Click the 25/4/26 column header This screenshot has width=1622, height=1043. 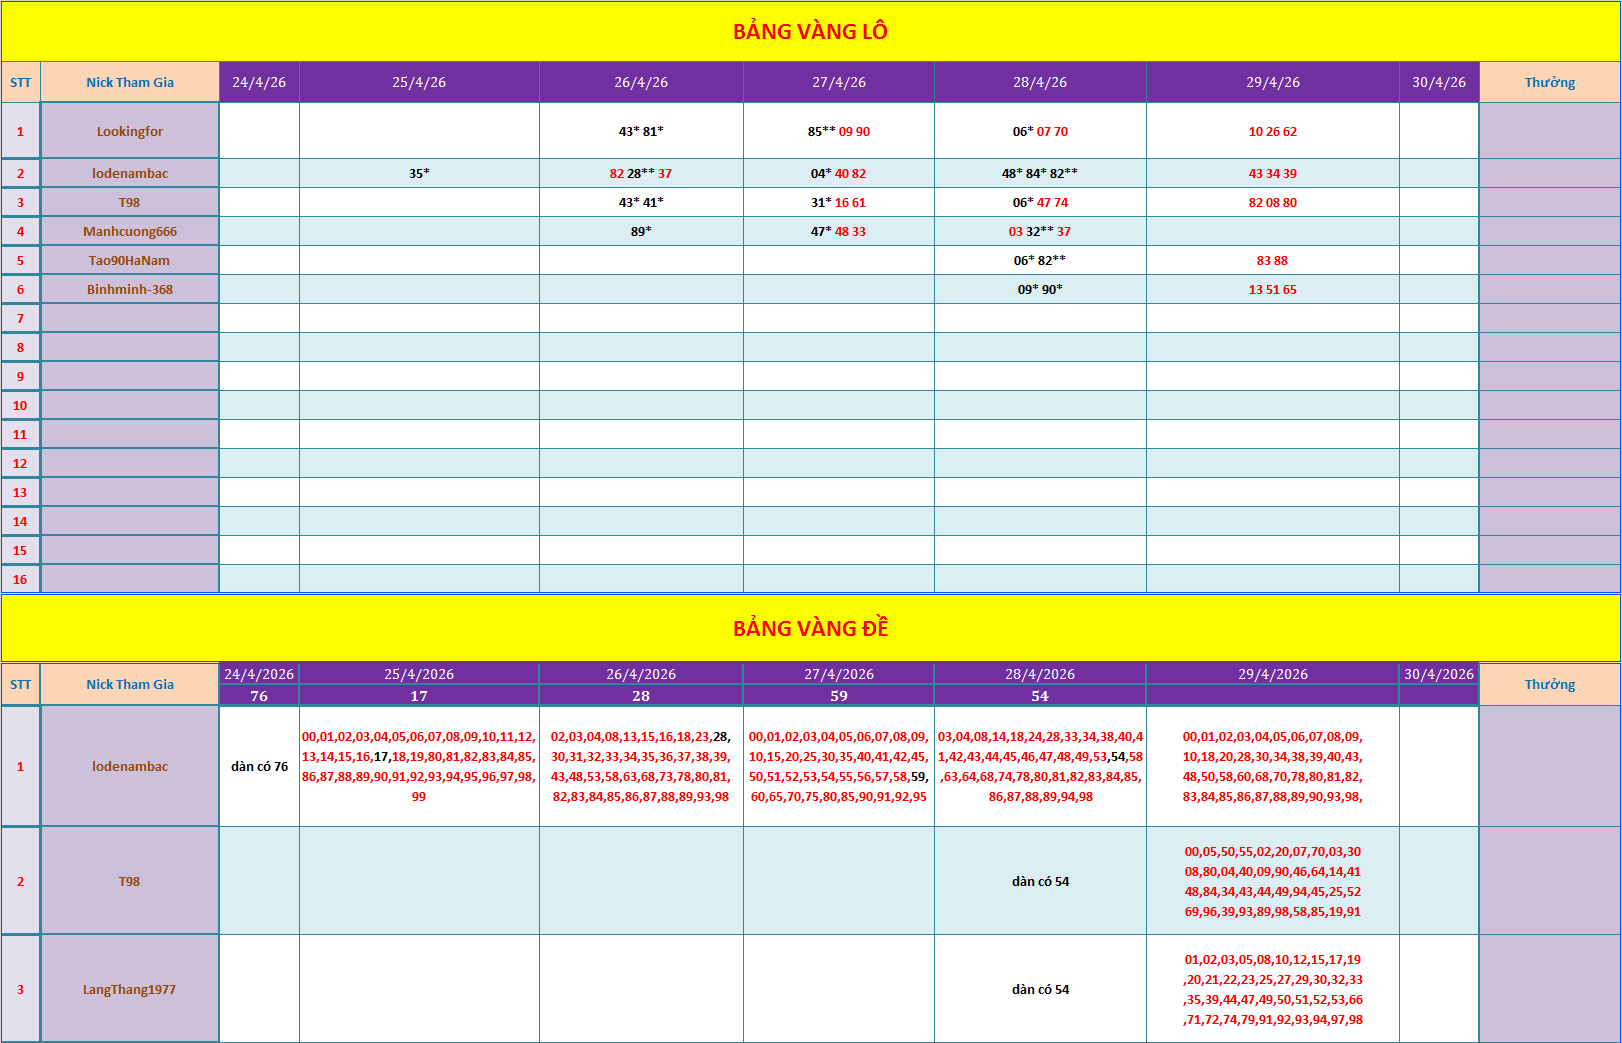click(x=419, y=82)
